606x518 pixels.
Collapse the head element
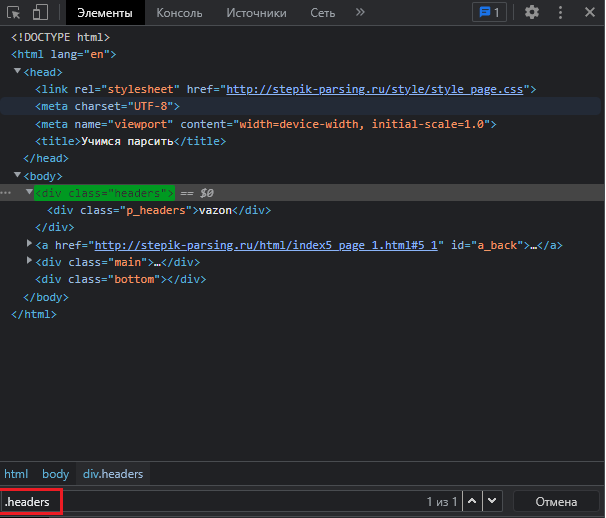point(18,72)
